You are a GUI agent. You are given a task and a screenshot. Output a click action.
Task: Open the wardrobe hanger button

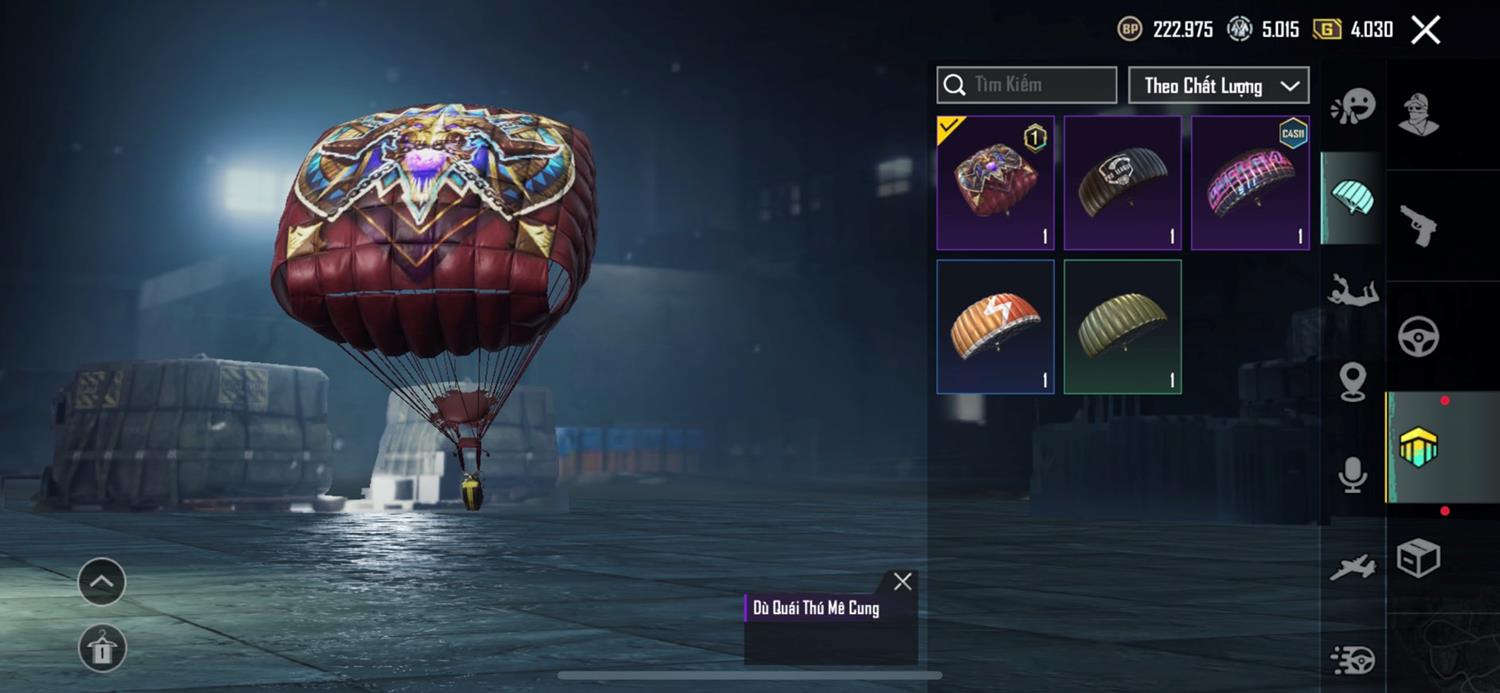coord(102,648)
